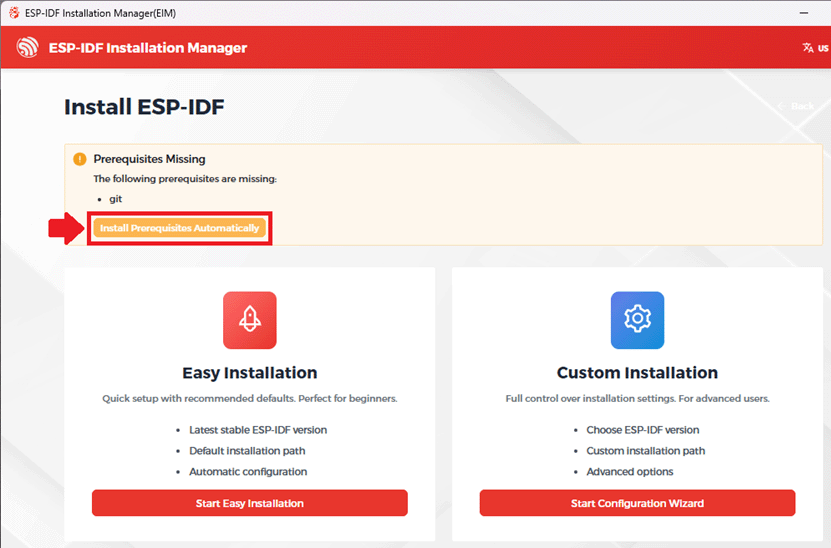Click the EIM app icon in title bar

pyautogui.click(x=14, y=13)
